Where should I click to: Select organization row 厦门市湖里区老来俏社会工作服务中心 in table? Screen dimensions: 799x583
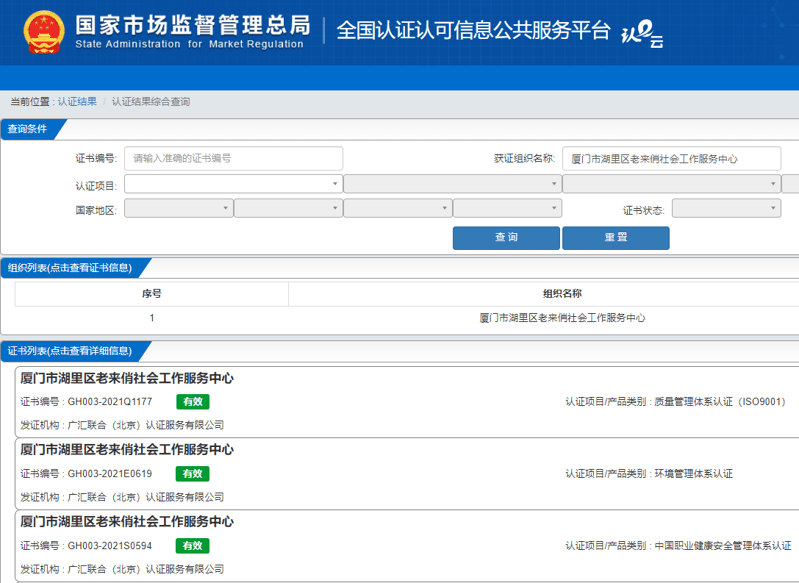coord(562,318)
